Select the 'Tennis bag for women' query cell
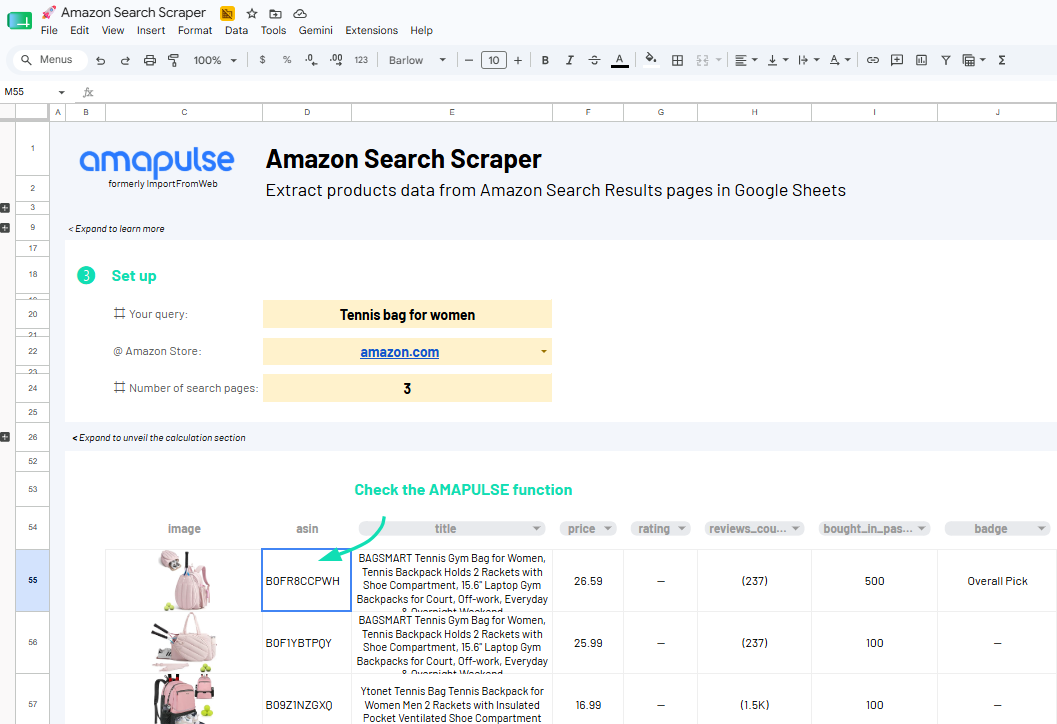Screen dimensions: 1057x724 (x=407, y=314)
